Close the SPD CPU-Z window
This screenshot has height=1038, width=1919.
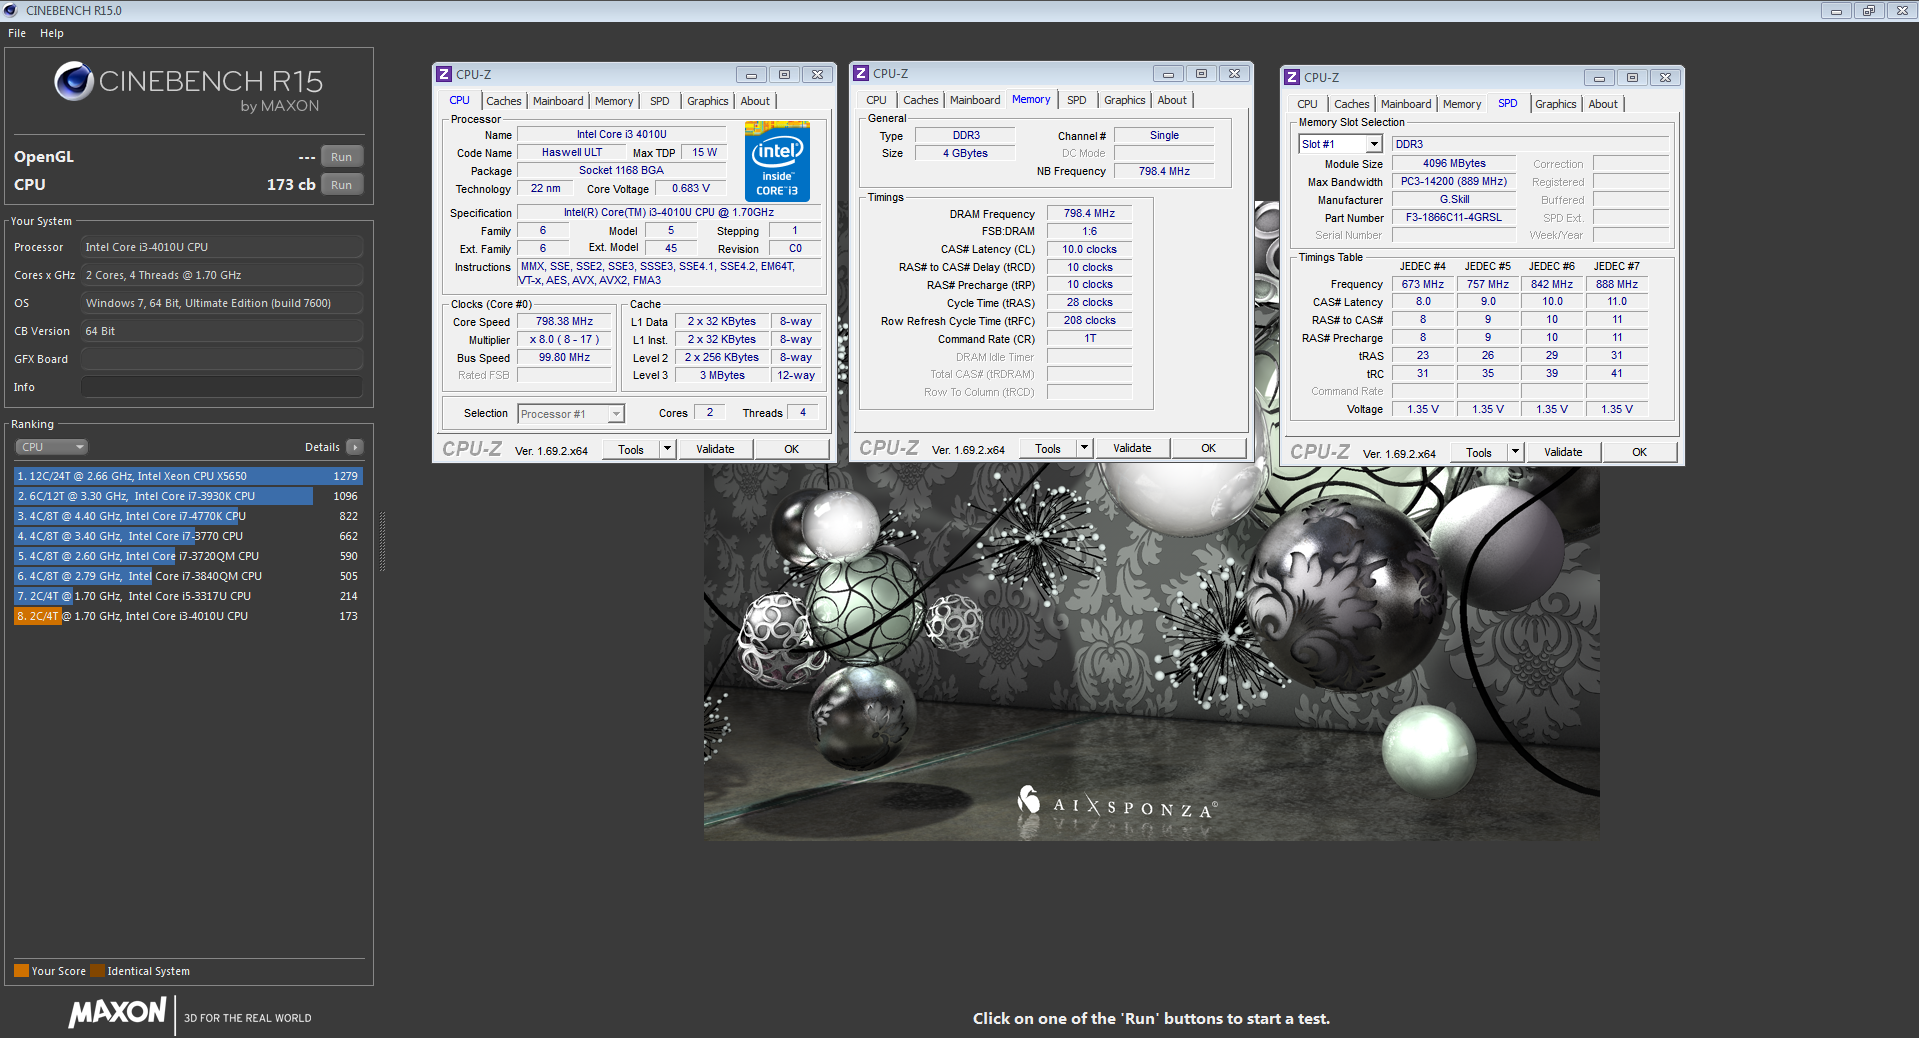(1665, 77)
